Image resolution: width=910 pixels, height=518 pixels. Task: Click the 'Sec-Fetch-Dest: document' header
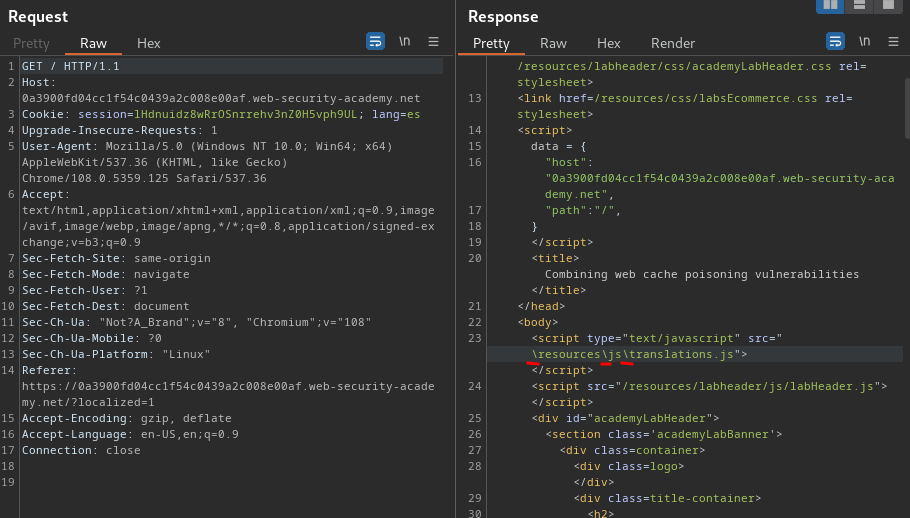tap(106, 306)
